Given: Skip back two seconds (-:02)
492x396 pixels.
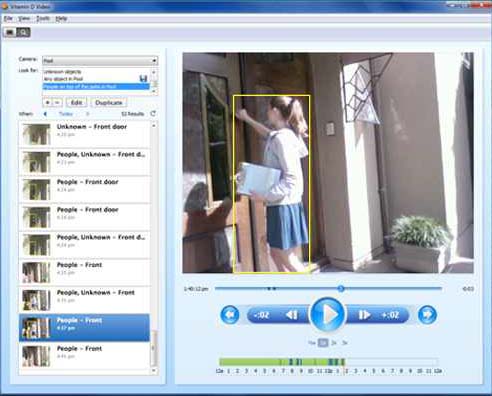Looking at the screenshot, I should pyautogui.click(x=262, y=315).
